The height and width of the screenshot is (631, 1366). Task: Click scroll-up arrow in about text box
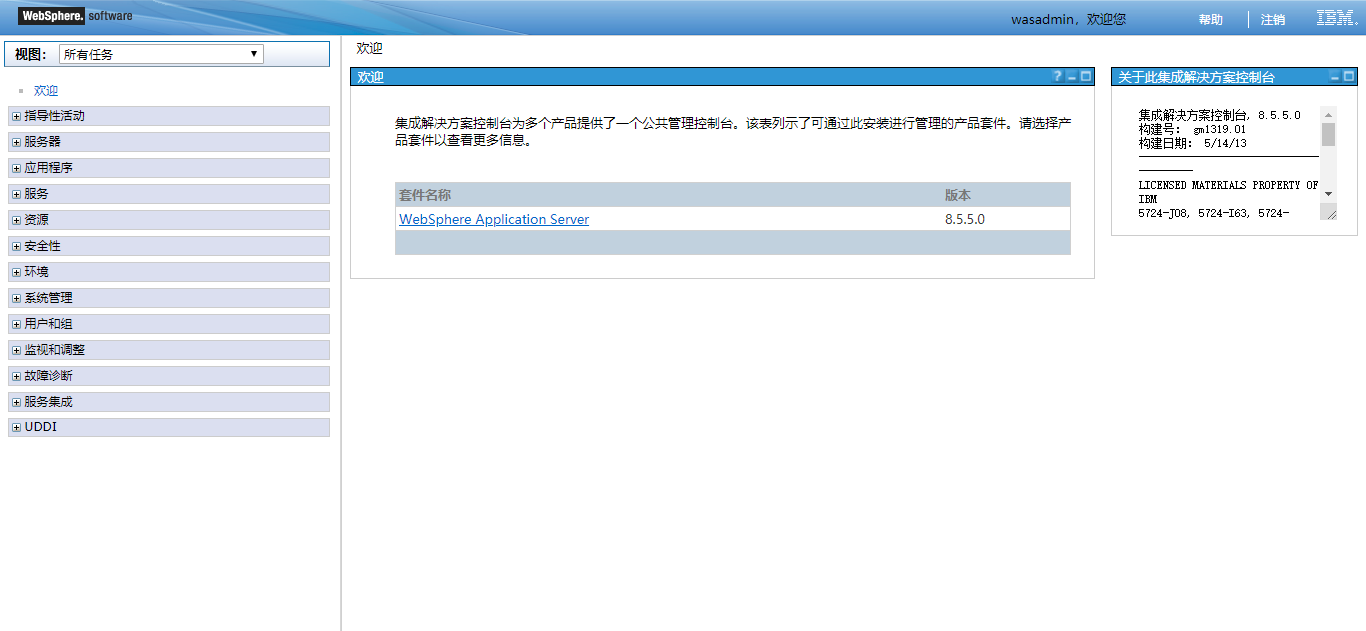[x=1329, y=114]
